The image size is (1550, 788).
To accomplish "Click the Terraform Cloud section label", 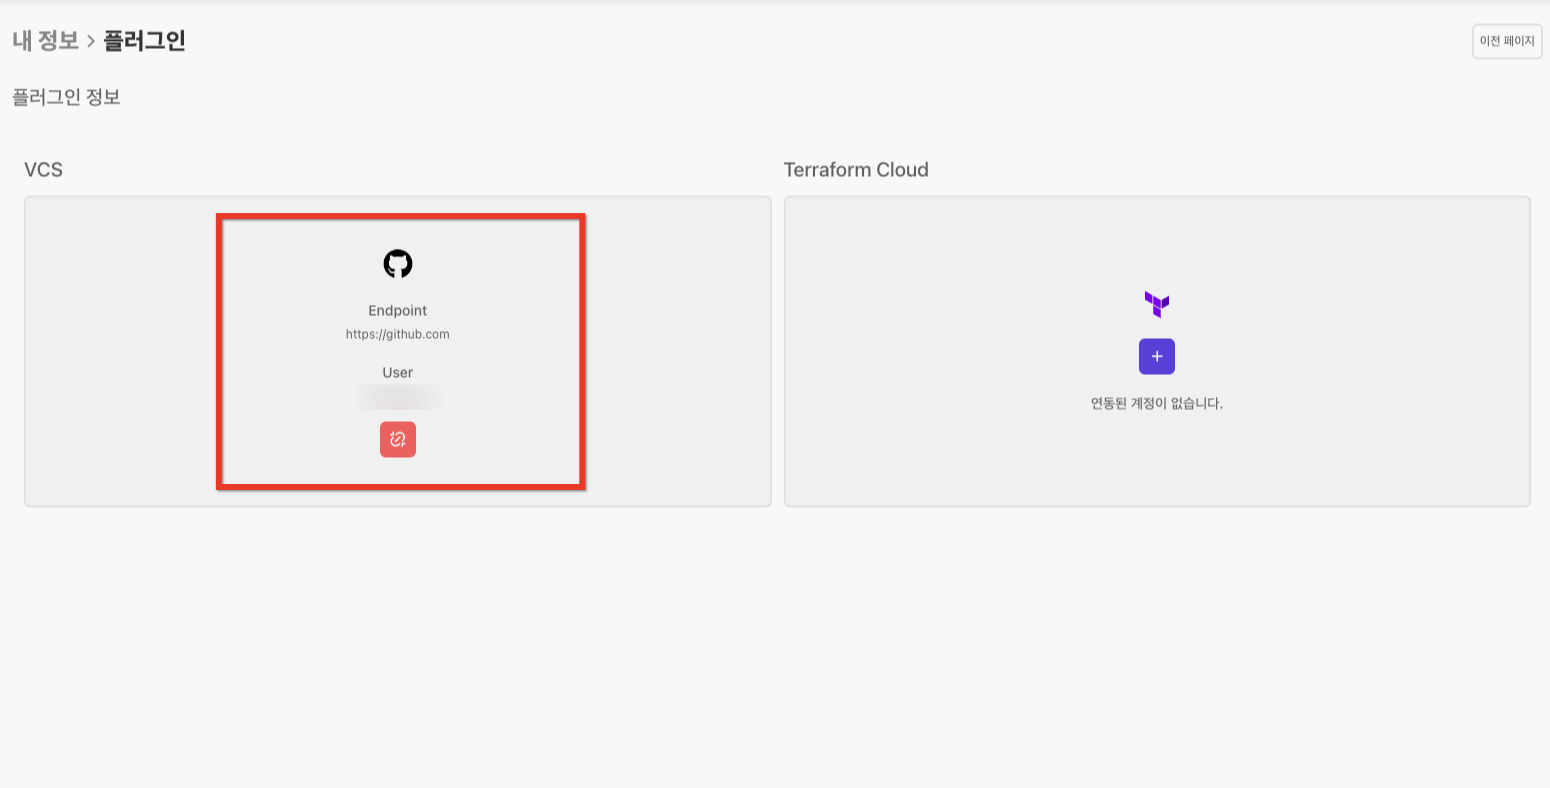I will coord(856,170).
